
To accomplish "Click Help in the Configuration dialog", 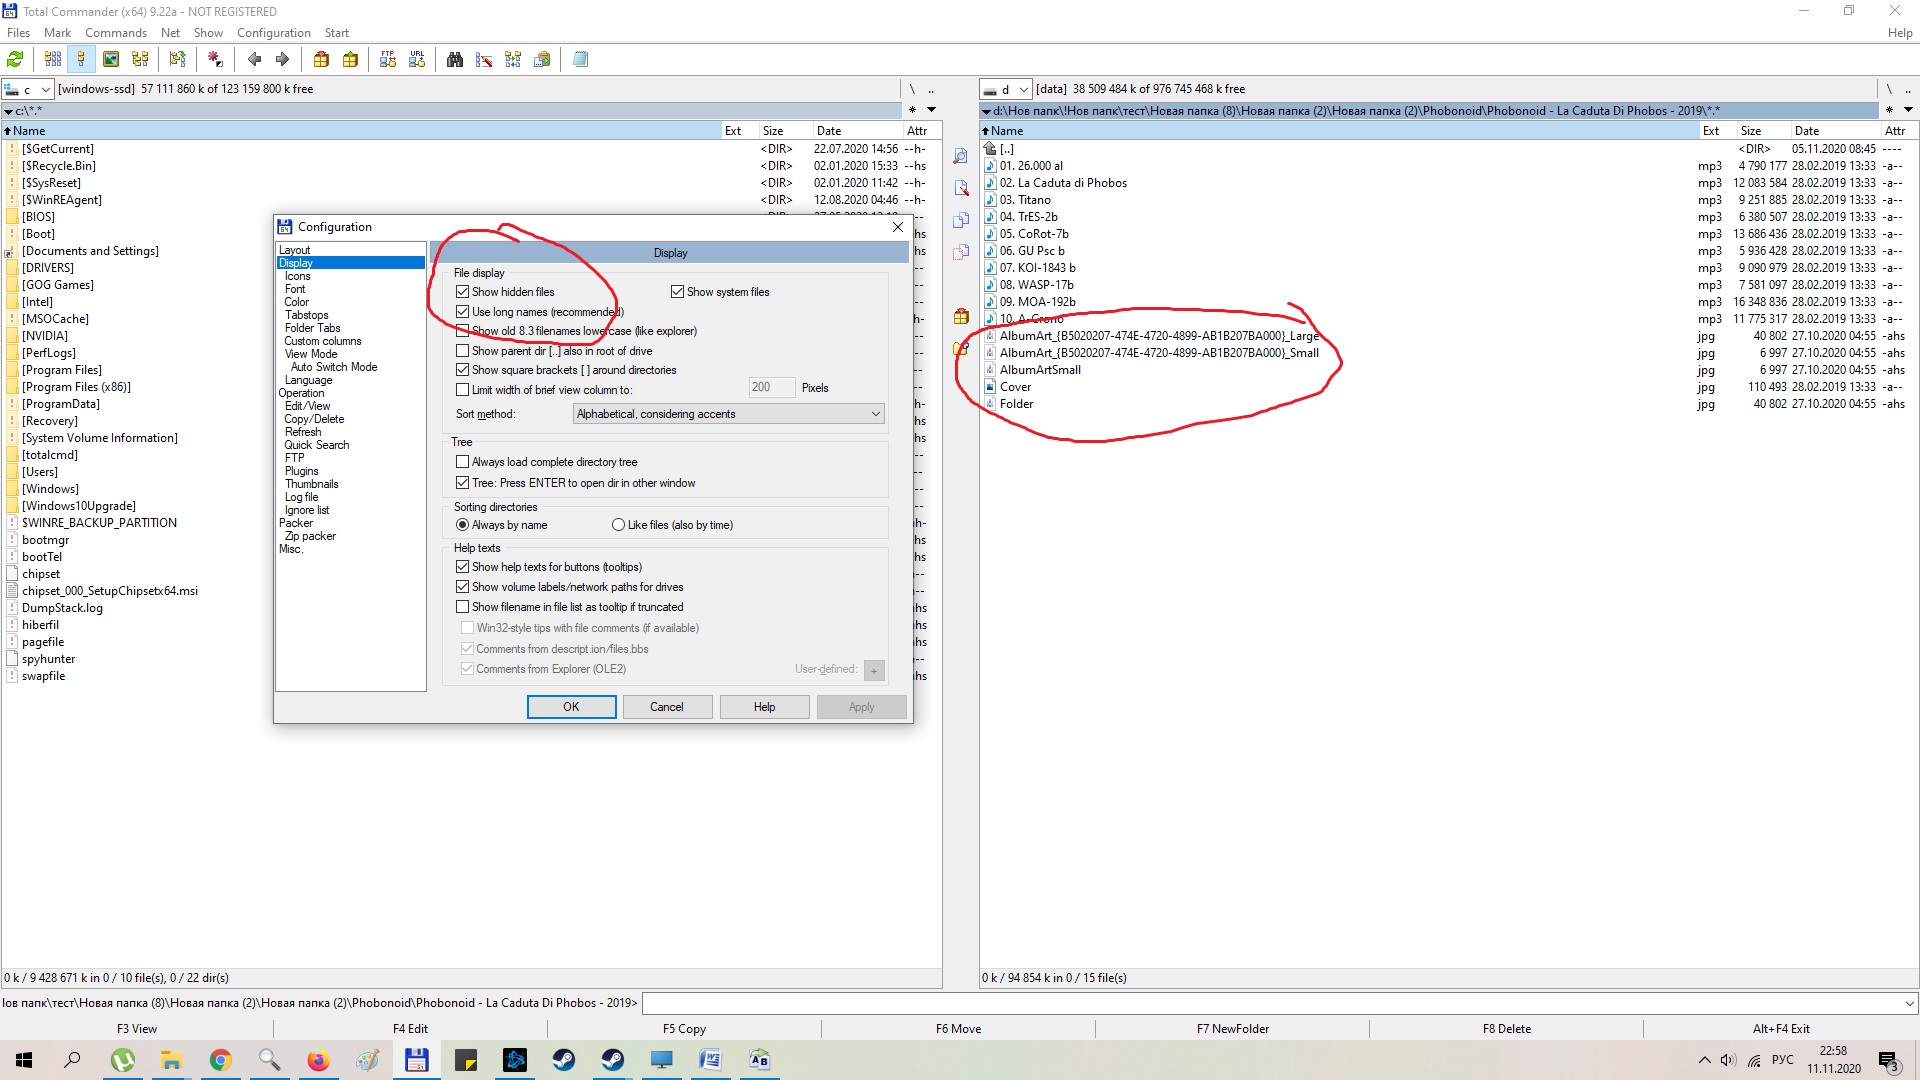I will click(x=764, y=707).
